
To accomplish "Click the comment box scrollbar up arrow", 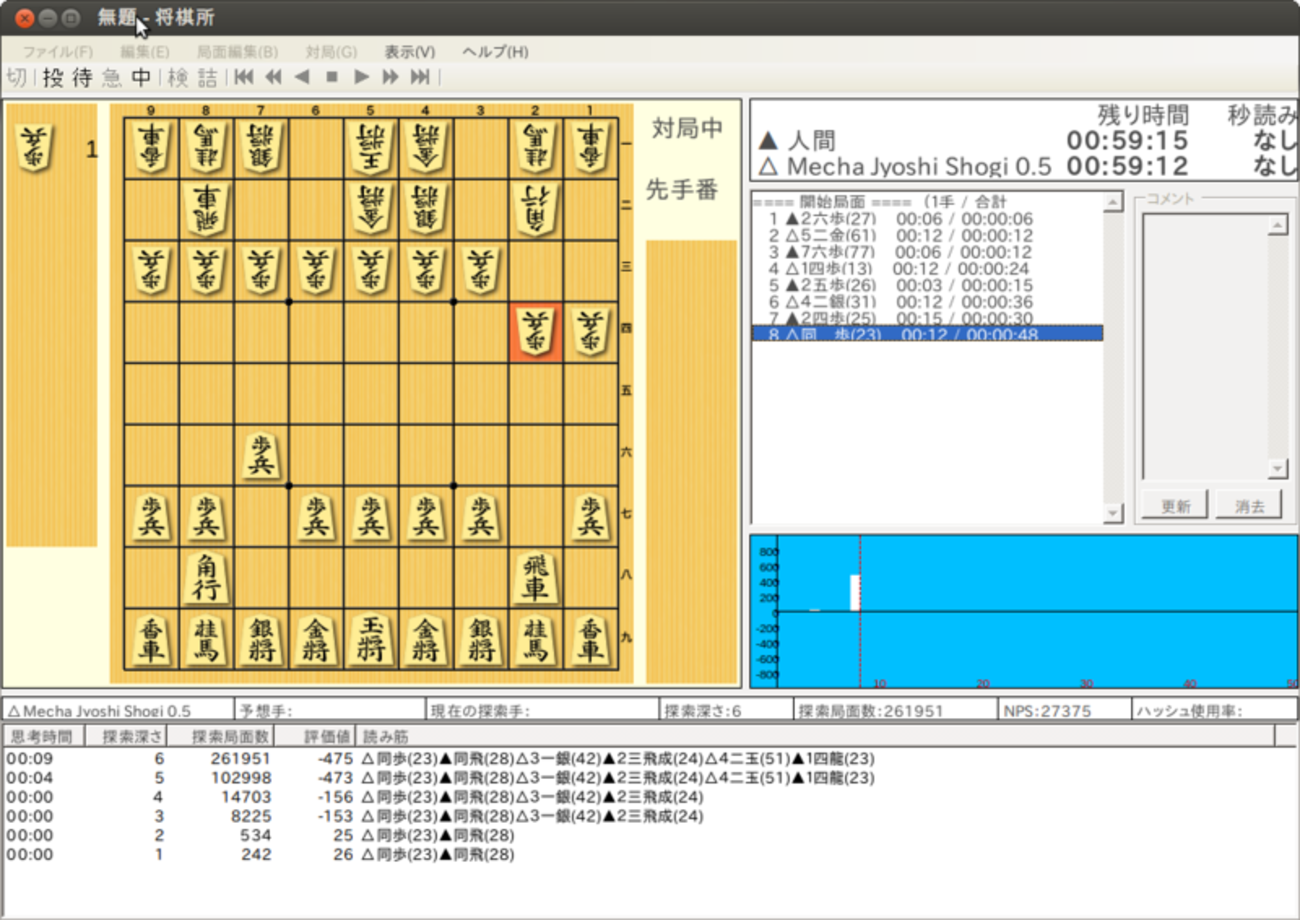I will pos(1278,226).
